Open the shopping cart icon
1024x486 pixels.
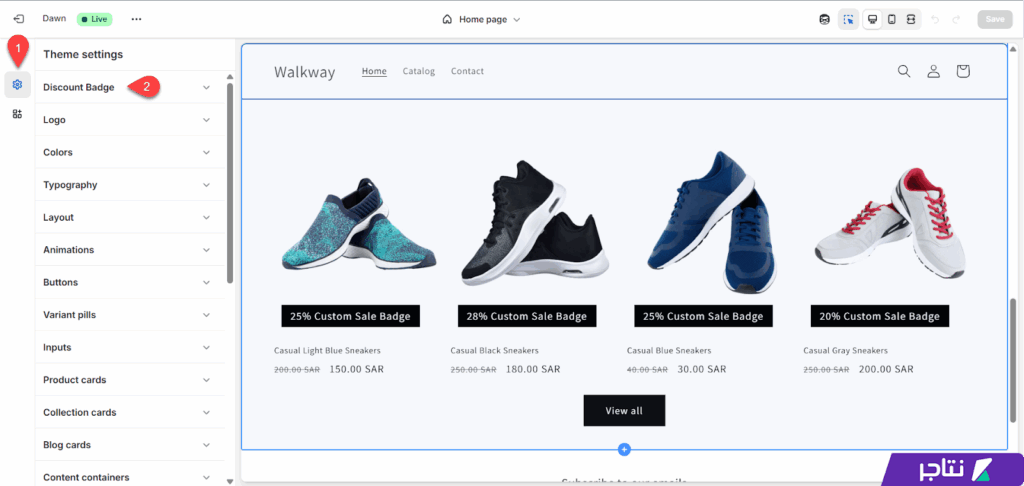coord(963,71)
